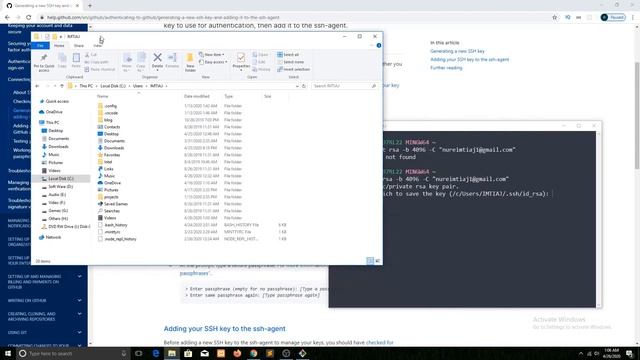This screenshot has width=640, height=360.
Task: Click the Cut scissors option
Action: click(91, 55)
